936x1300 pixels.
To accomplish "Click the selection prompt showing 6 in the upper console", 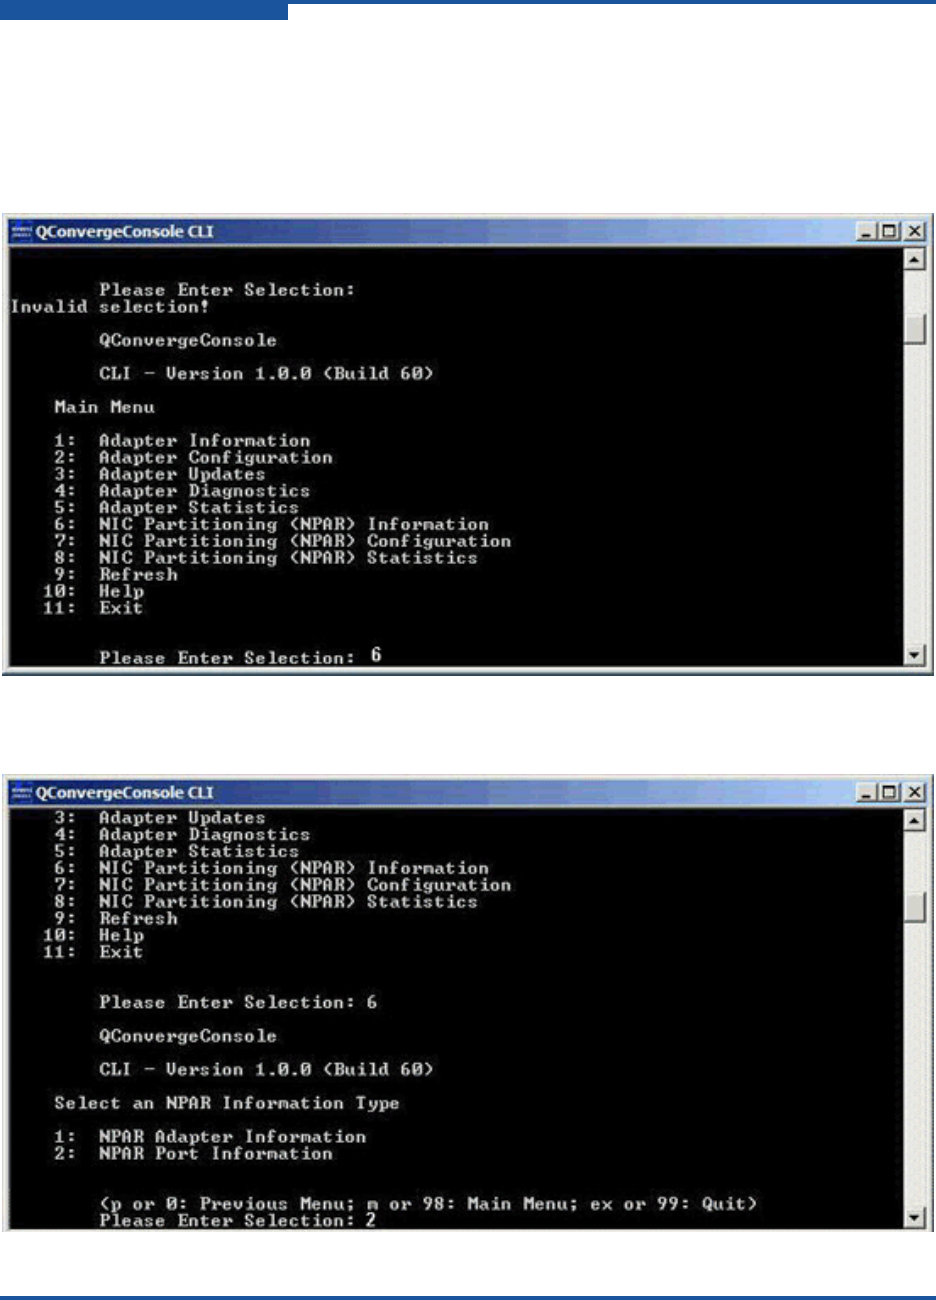I will pyautogui.click(x=240, y=657).
